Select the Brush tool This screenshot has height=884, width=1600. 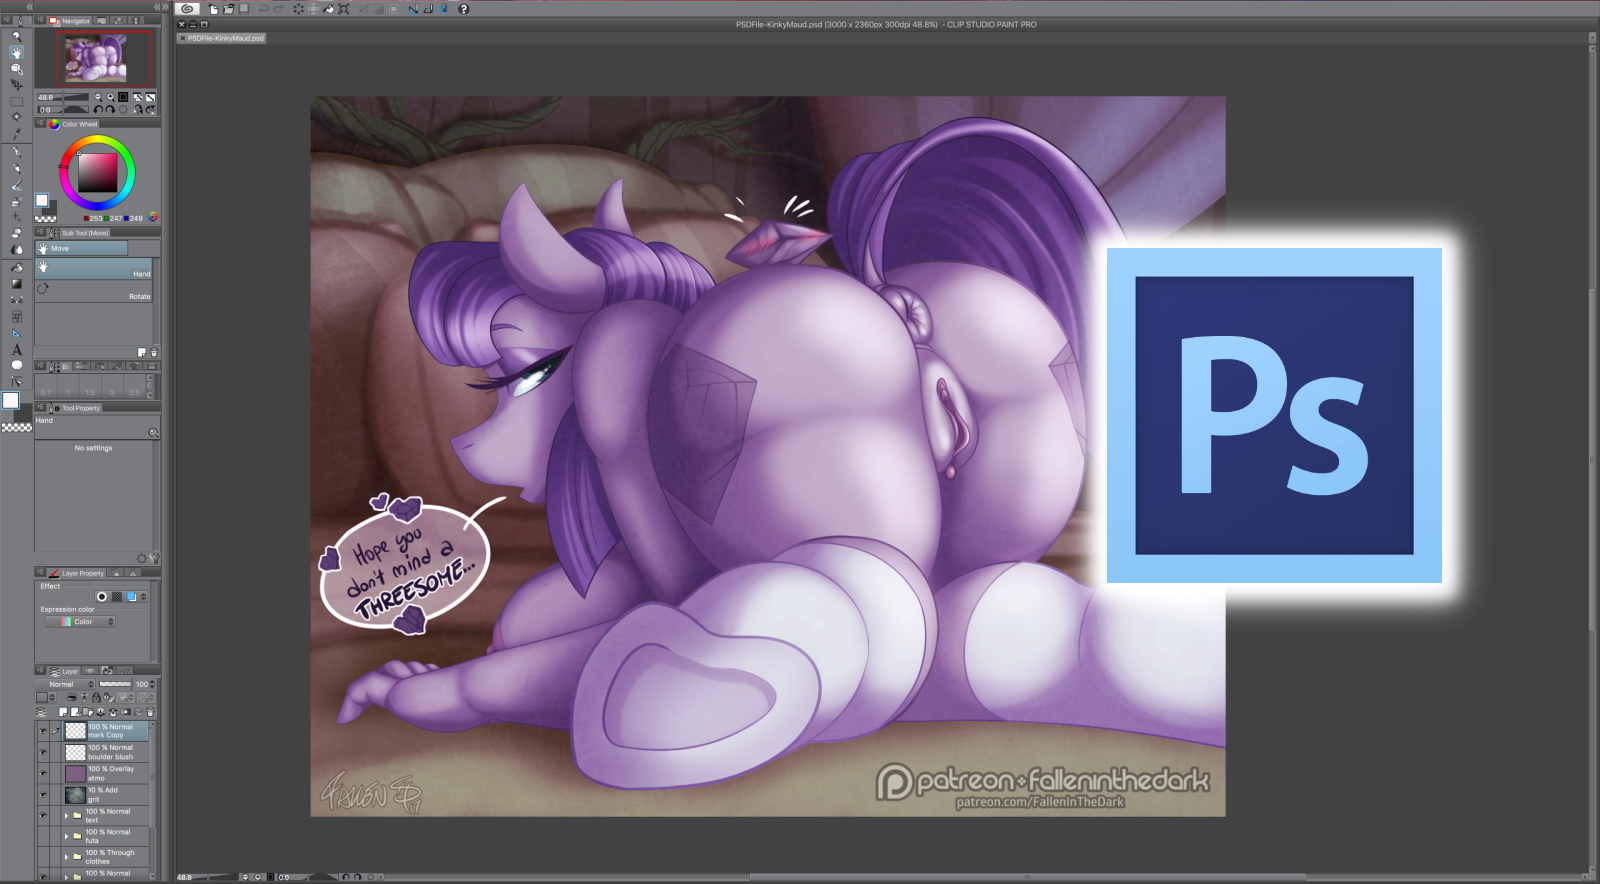(16, 185)
